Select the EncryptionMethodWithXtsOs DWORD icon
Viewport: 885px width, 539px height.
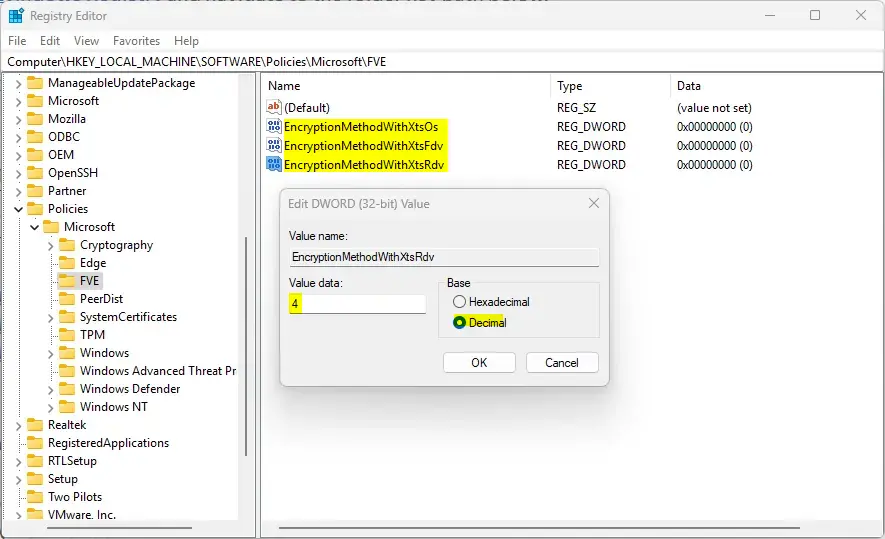pos(274,126)
